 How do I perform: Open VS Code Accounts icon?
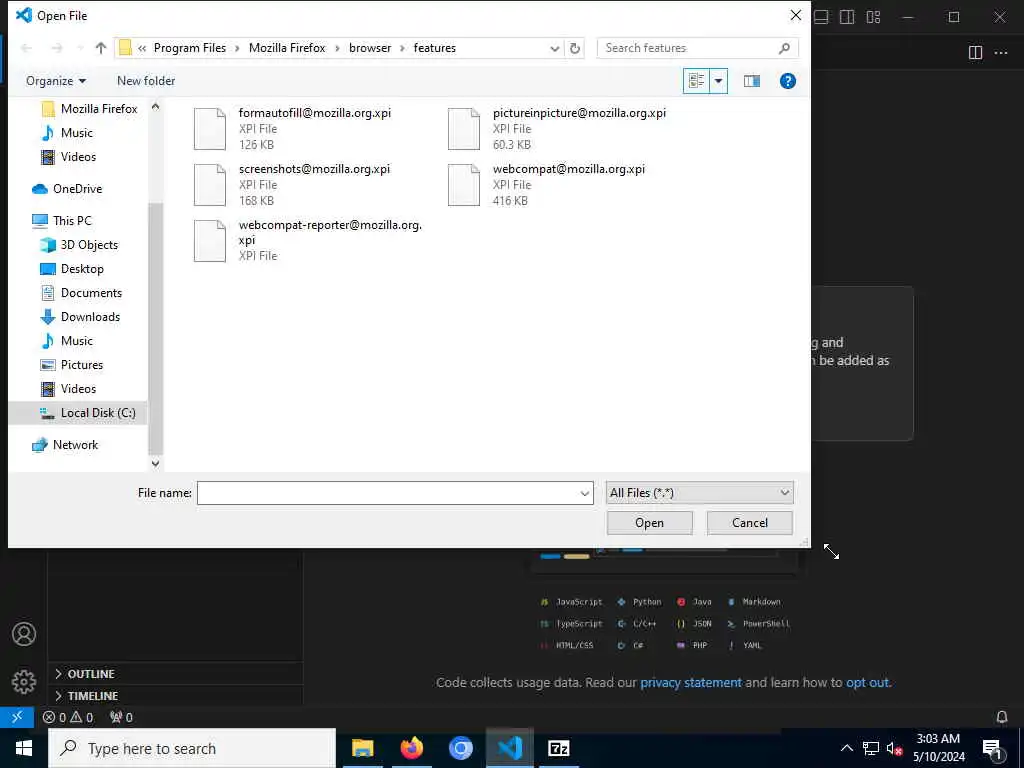24,634
